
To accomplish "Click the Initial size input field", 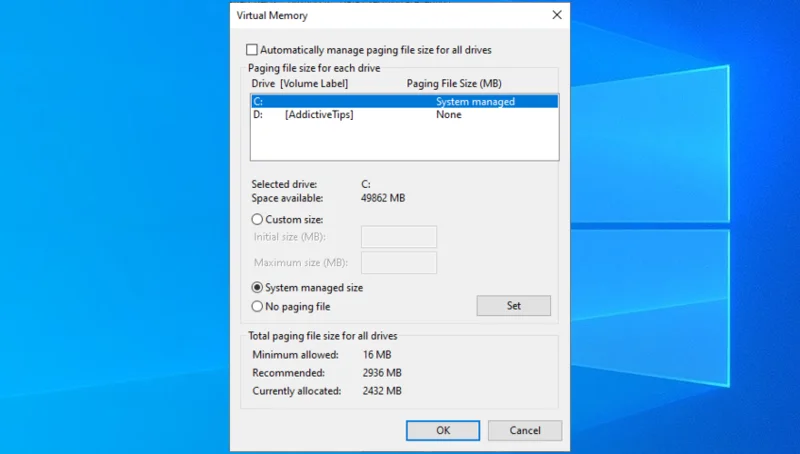I will [399, 237].
